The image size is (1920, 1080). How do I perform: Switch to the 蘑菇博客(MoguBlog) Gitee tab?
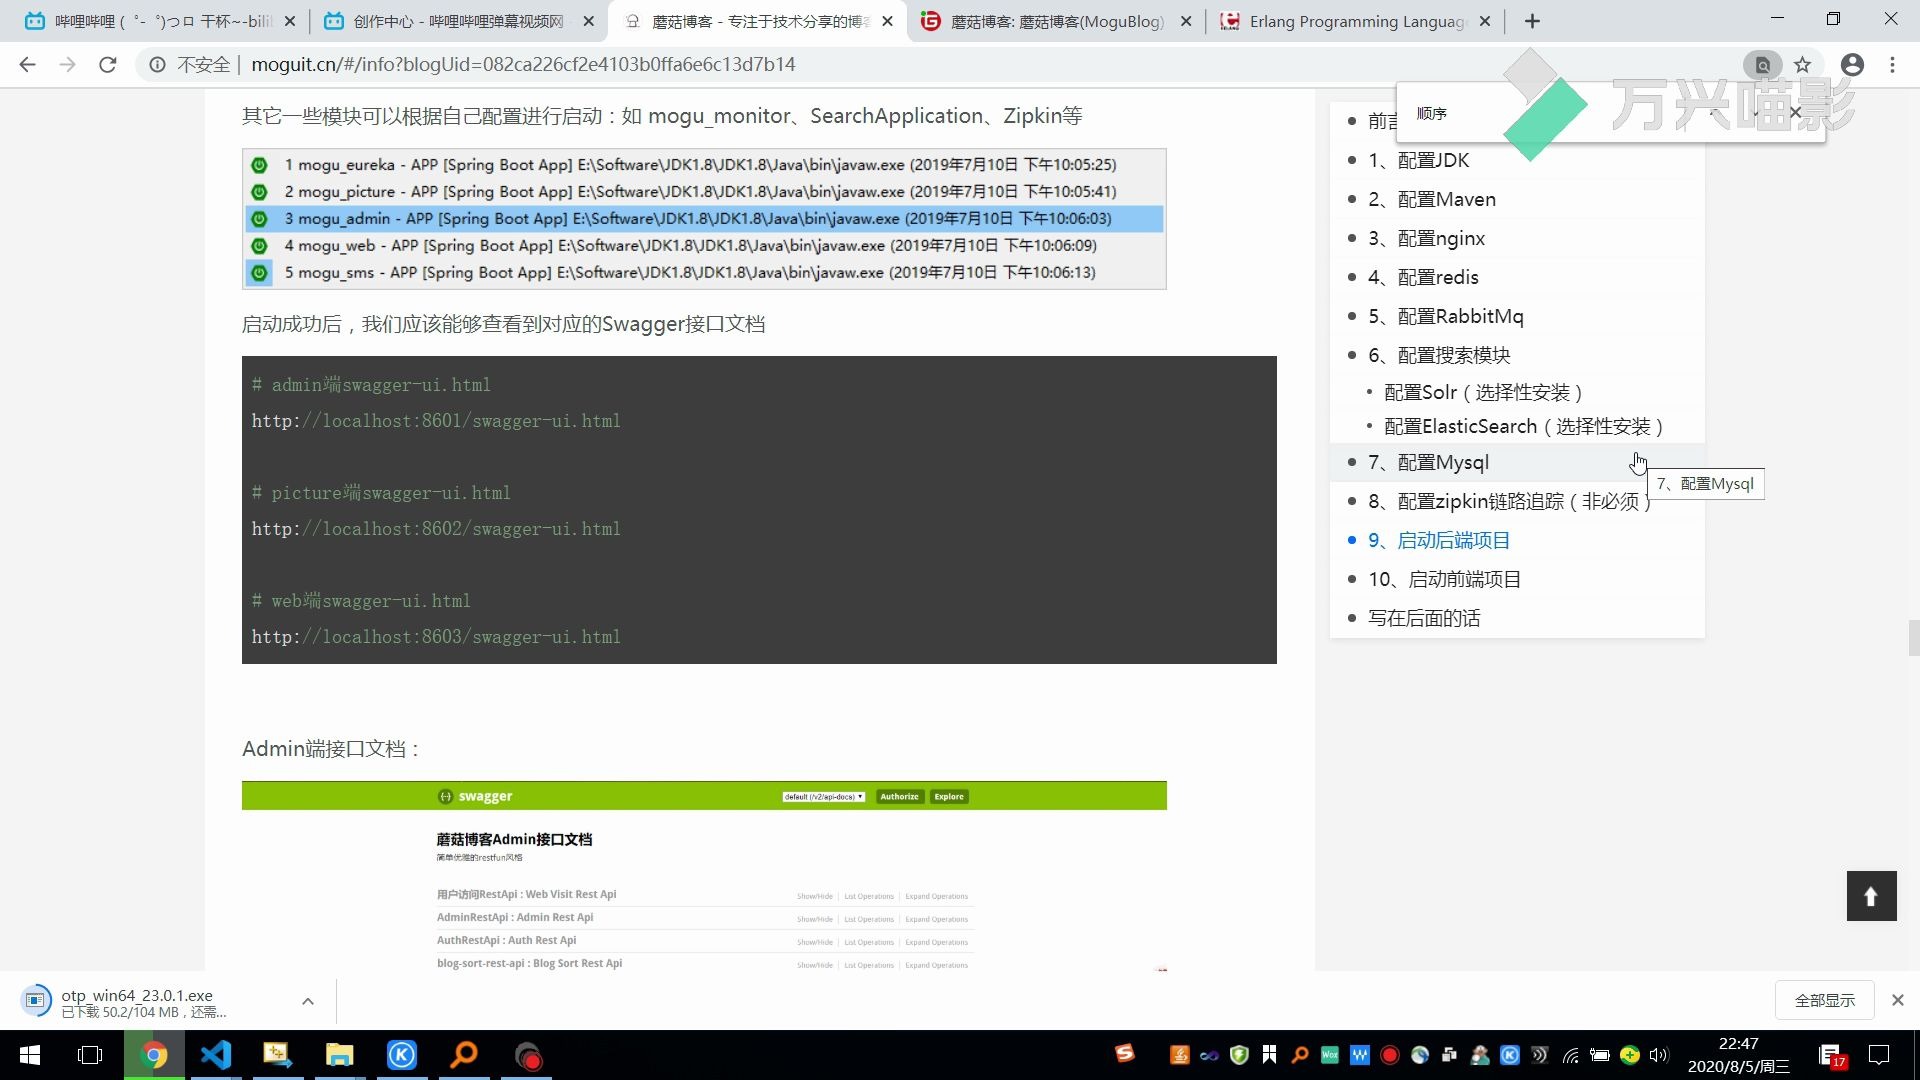pyautogui.click(x=1056, y=21)
